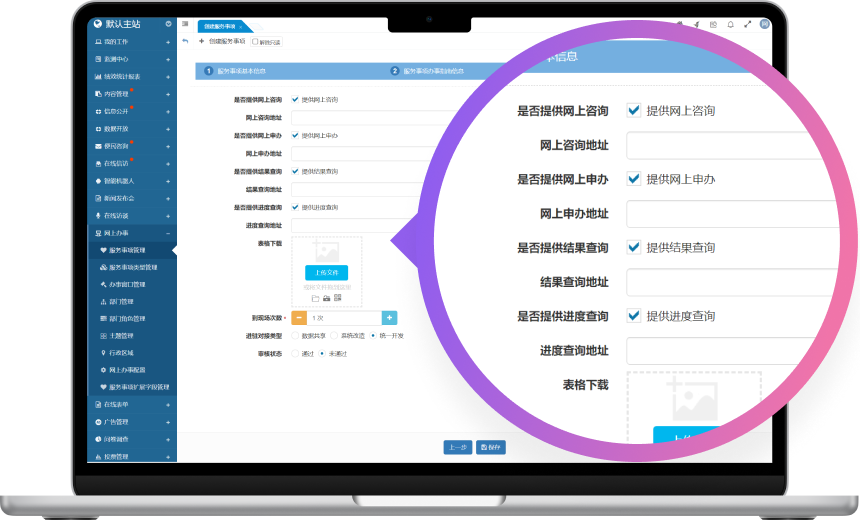Click the 上传文件 upload button
Screen dimensions: 860x520
(326, 272)
